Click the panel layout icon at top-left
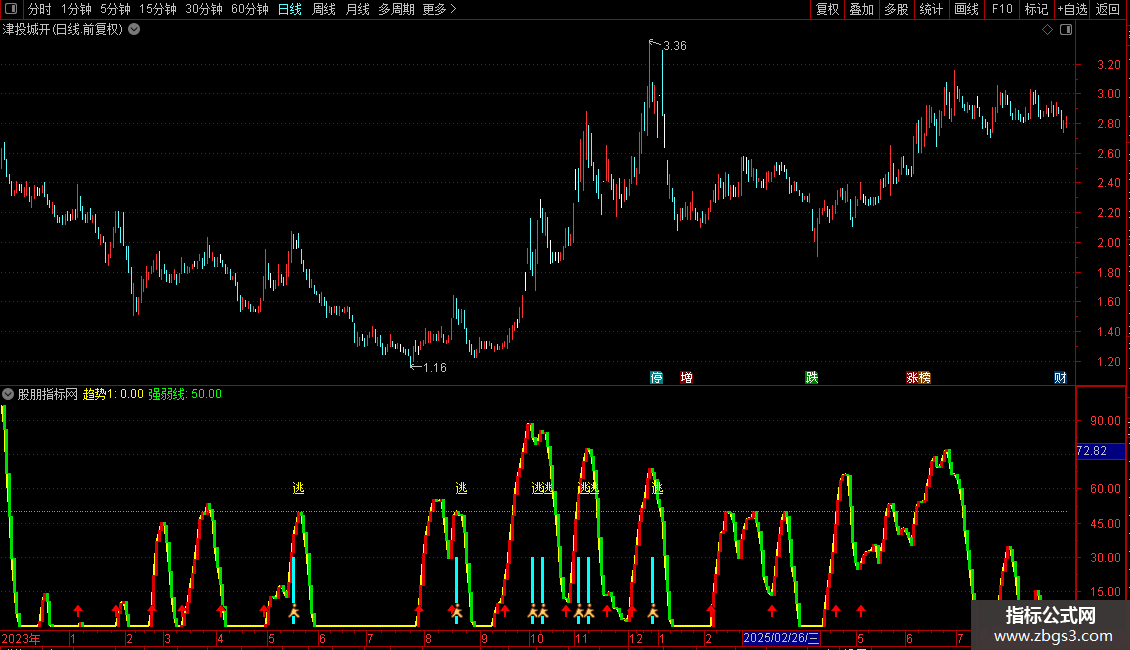Viewport: 1130px width, 650px height. (x=11, y=9)
